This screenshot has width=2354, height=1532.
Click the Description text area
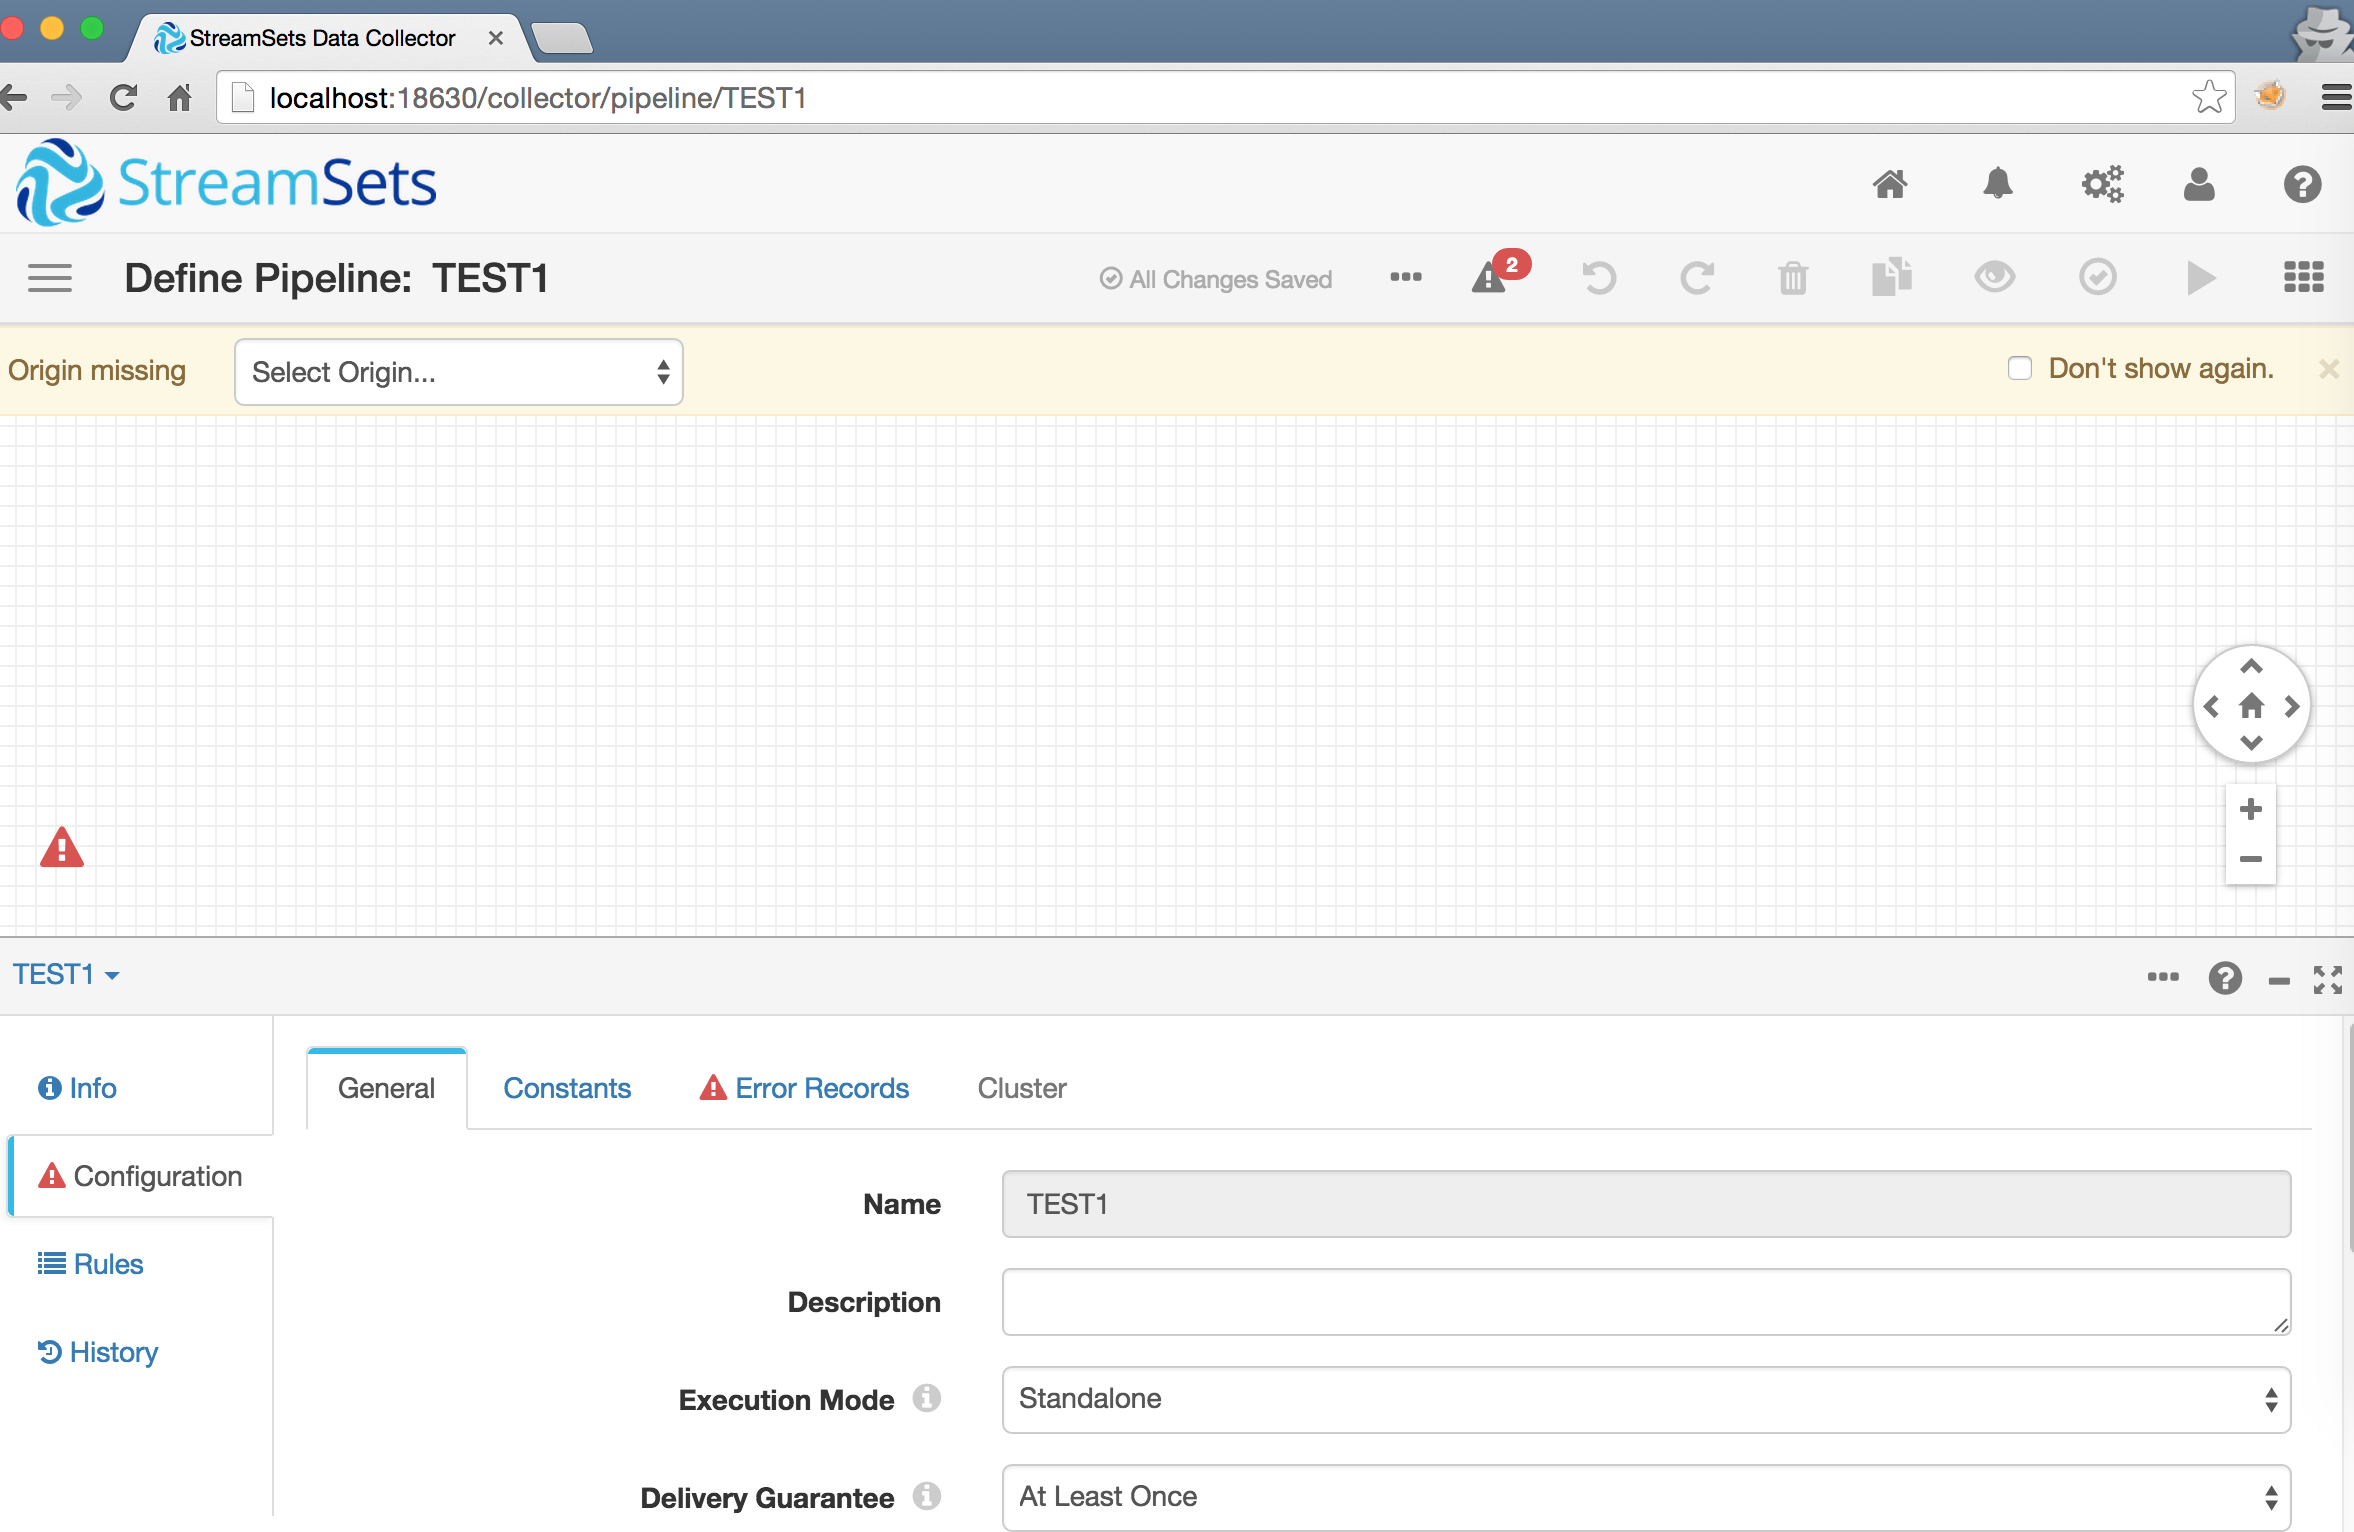coord(1646,1302)
